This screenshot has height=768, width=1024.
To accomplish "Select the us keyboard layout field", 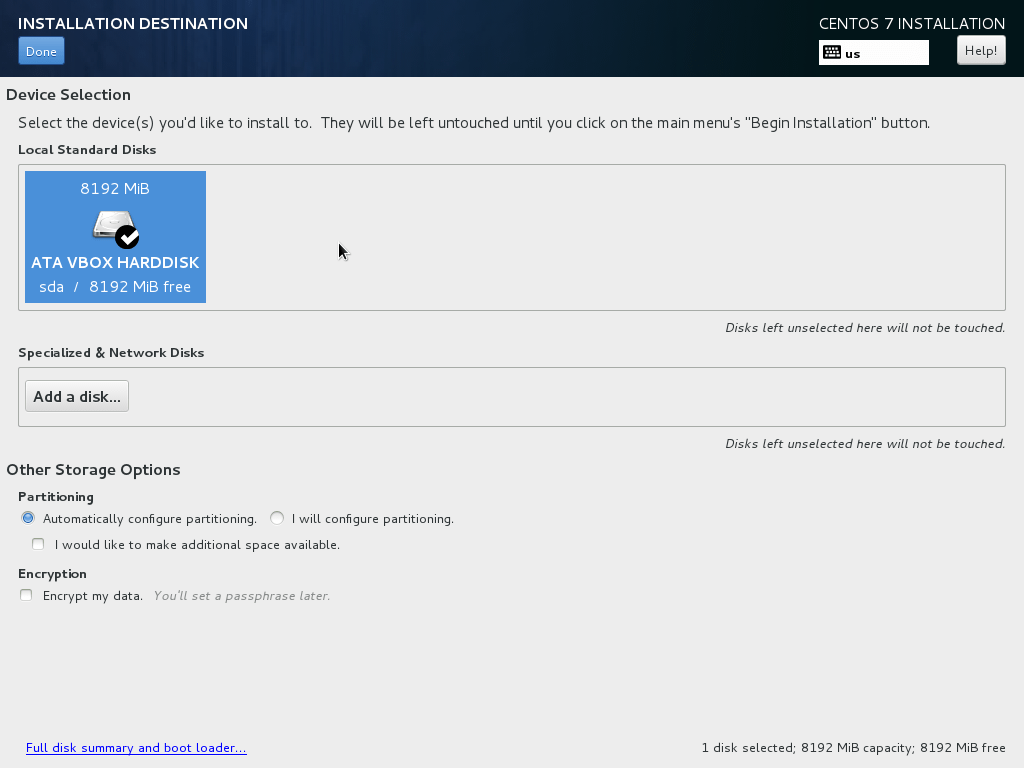I will coord(874,53).
